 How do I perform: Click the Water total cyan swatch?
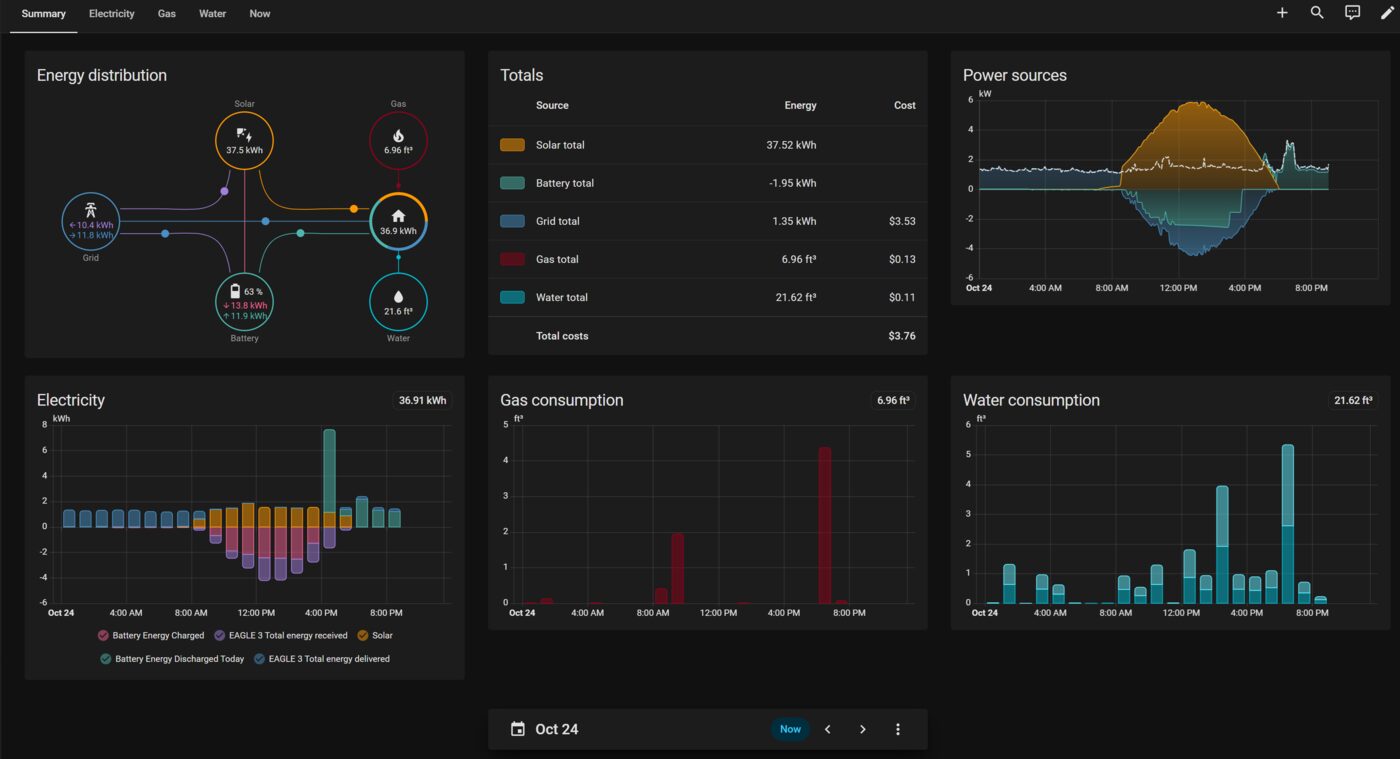(512, 297)
